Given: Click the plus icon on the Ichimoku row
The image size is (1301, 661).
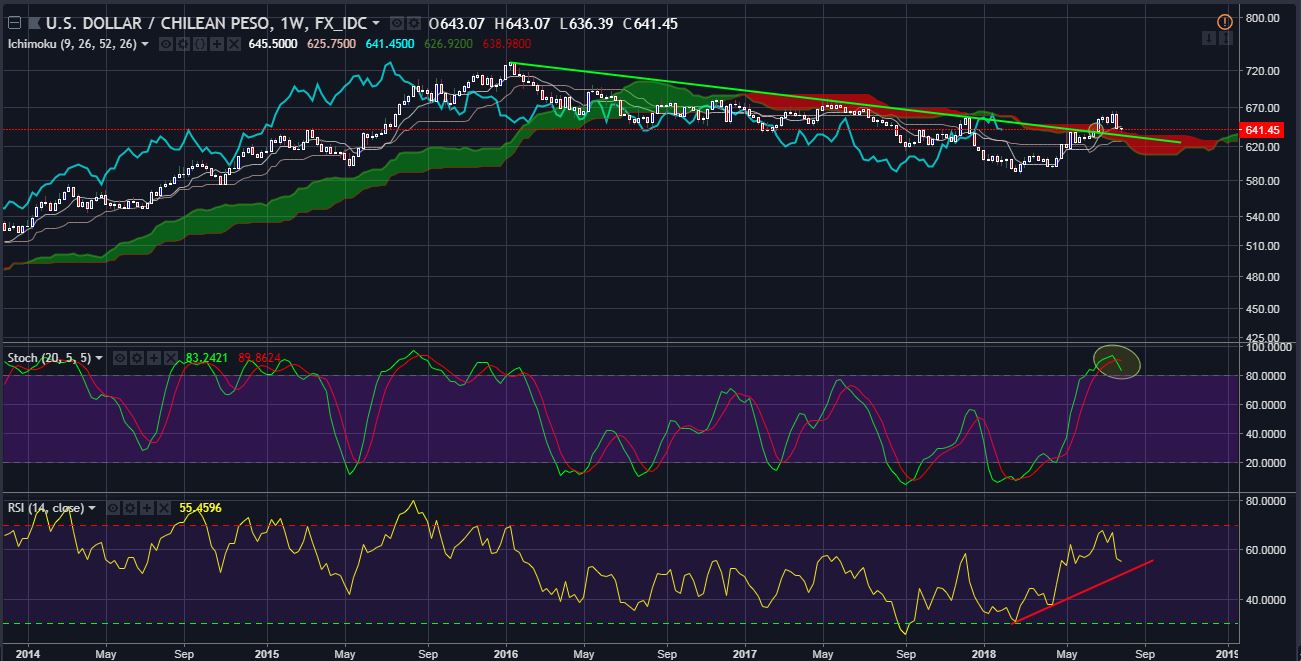Looking at the screenshot, I should [216, 44].
